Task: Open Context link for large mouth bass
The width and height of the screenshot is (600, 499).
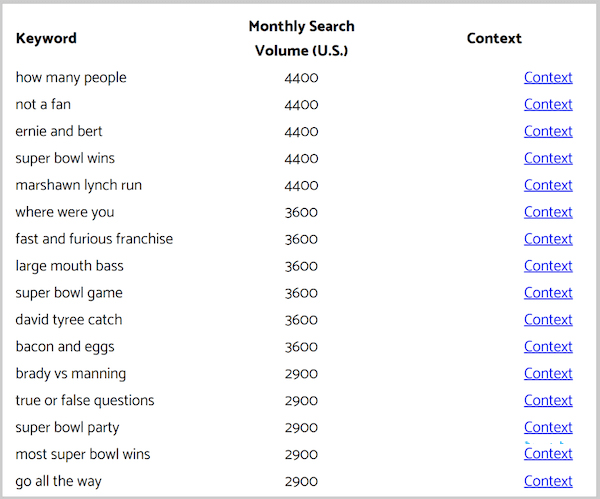Action: click(548, 266)
